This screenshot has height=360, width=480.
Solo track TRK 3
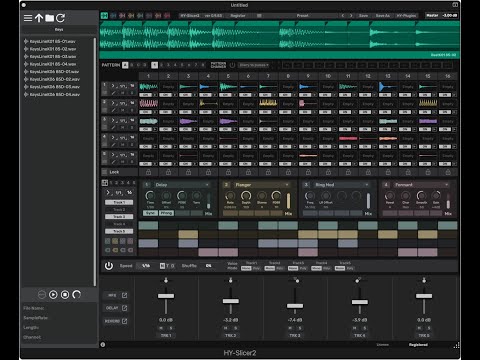[x=300, y=328]
